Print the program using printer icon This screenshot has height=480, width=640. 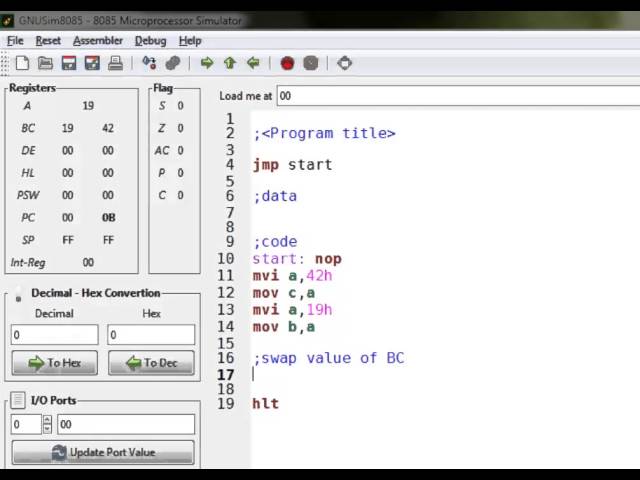click(x=116, y=63)
